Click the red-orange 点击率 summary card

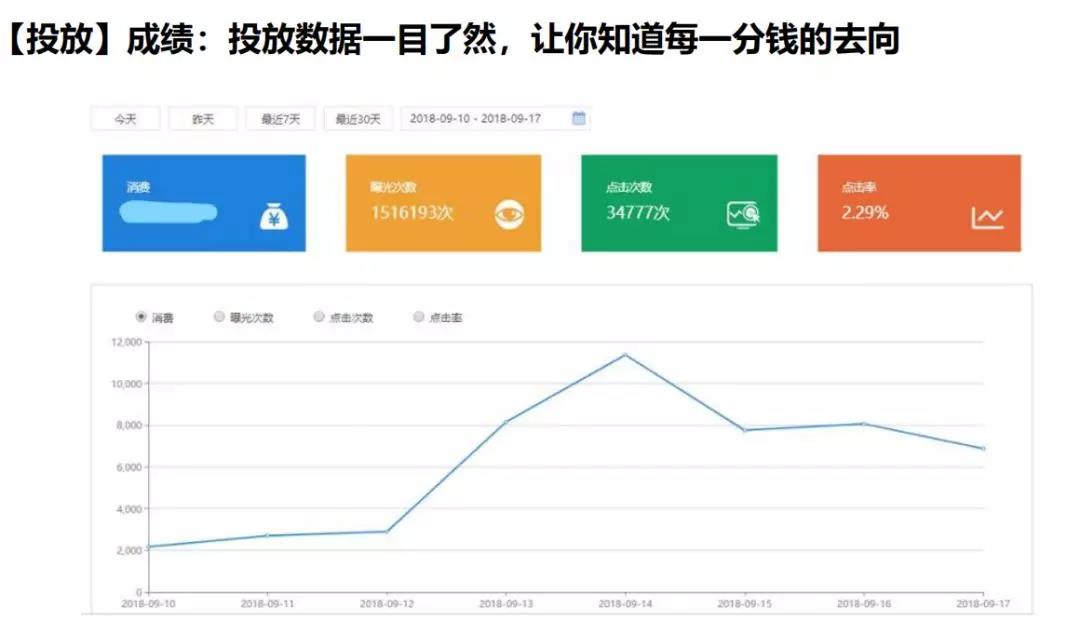pyautogui.click(x=919, y=203)
